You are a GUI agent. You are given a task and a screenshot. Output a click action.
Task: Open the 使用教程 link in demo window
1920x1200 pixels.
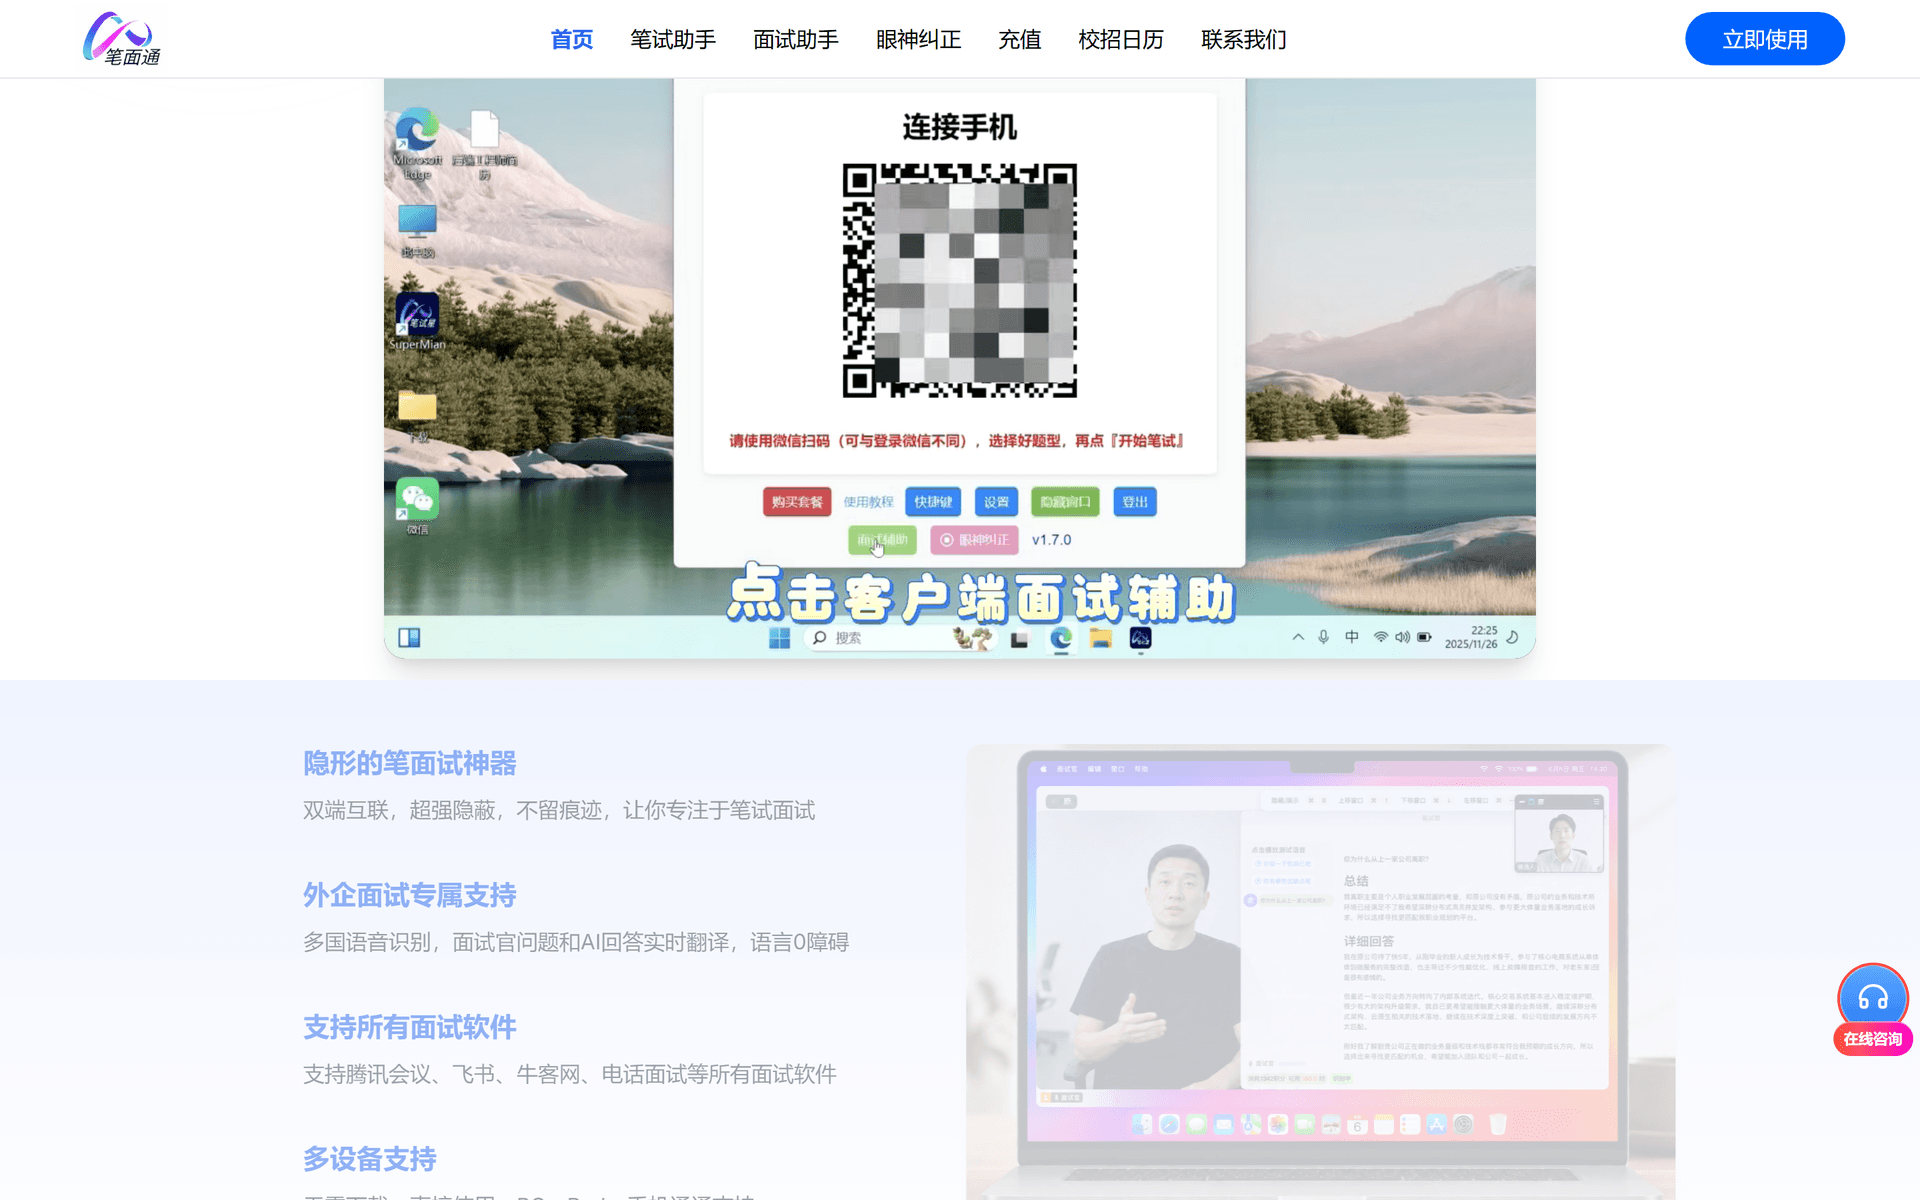click(868, 502)
